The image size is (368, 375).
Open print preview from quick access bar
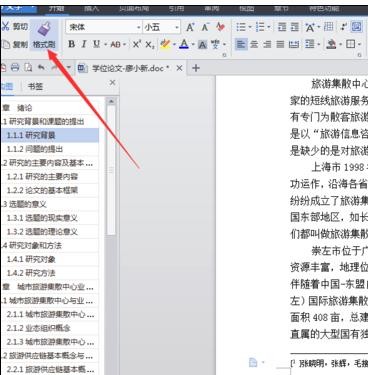click(x=28, y=68)
